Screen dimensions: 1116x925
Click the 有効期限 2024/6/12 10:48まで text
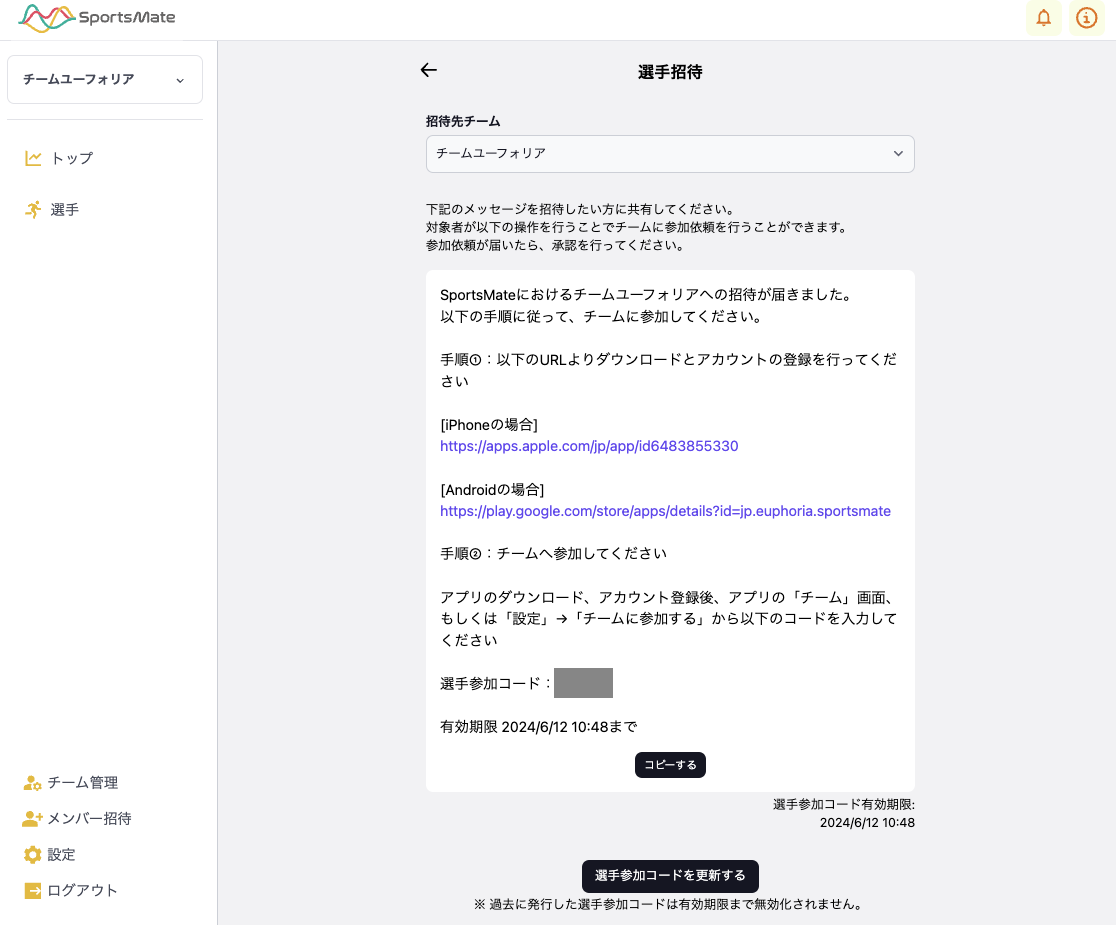[x=538, y=726]
